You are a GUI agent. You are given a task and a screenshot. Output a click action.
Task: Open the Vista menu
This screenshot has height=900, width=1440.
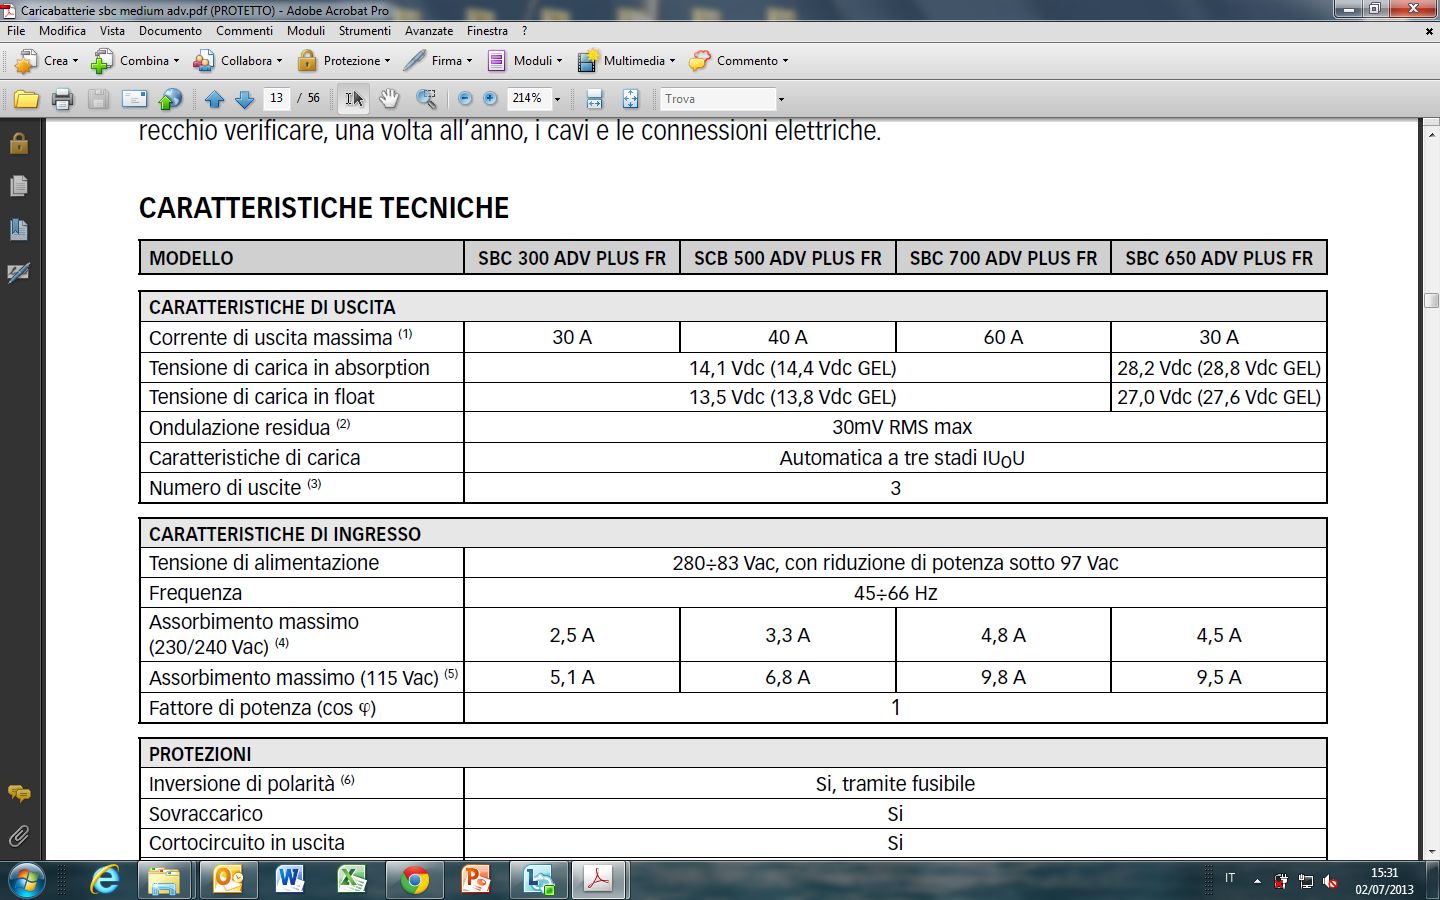(x=112, y=31)
